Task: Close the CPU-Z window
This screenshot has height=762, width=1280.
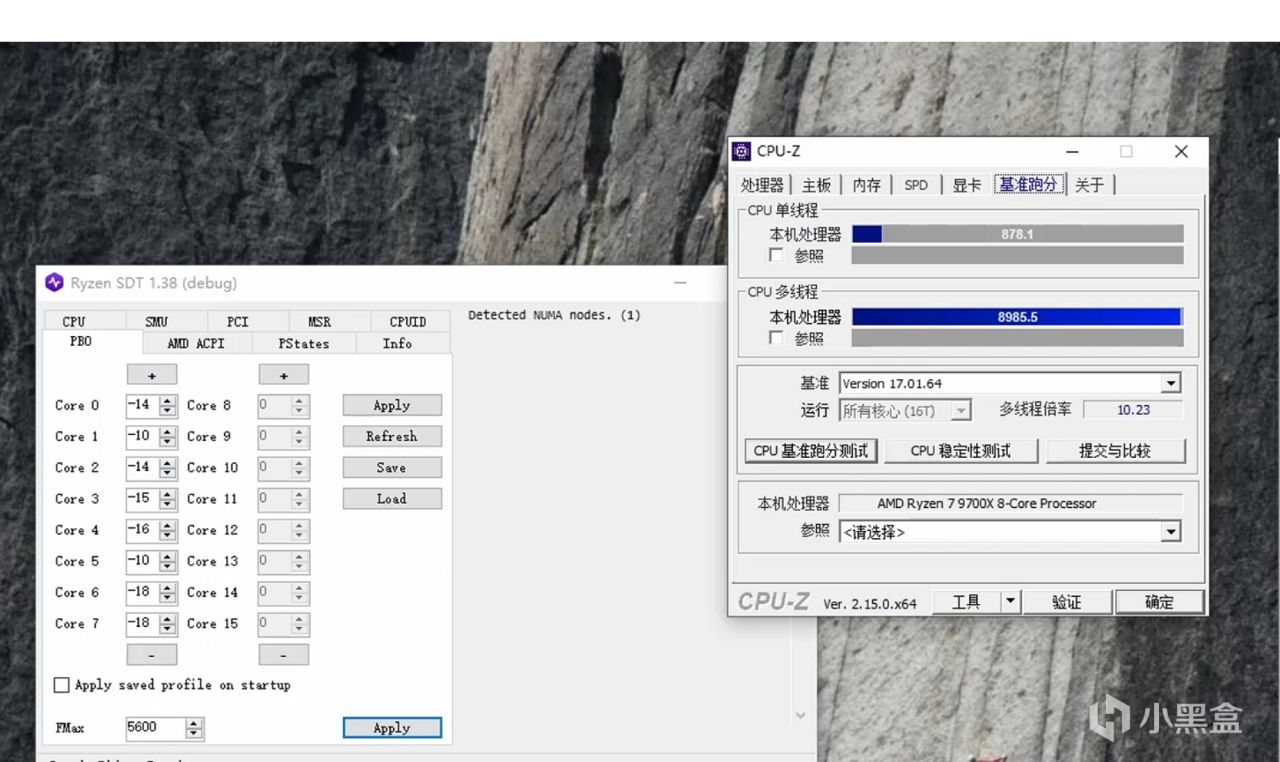Action: (1181, 152)
